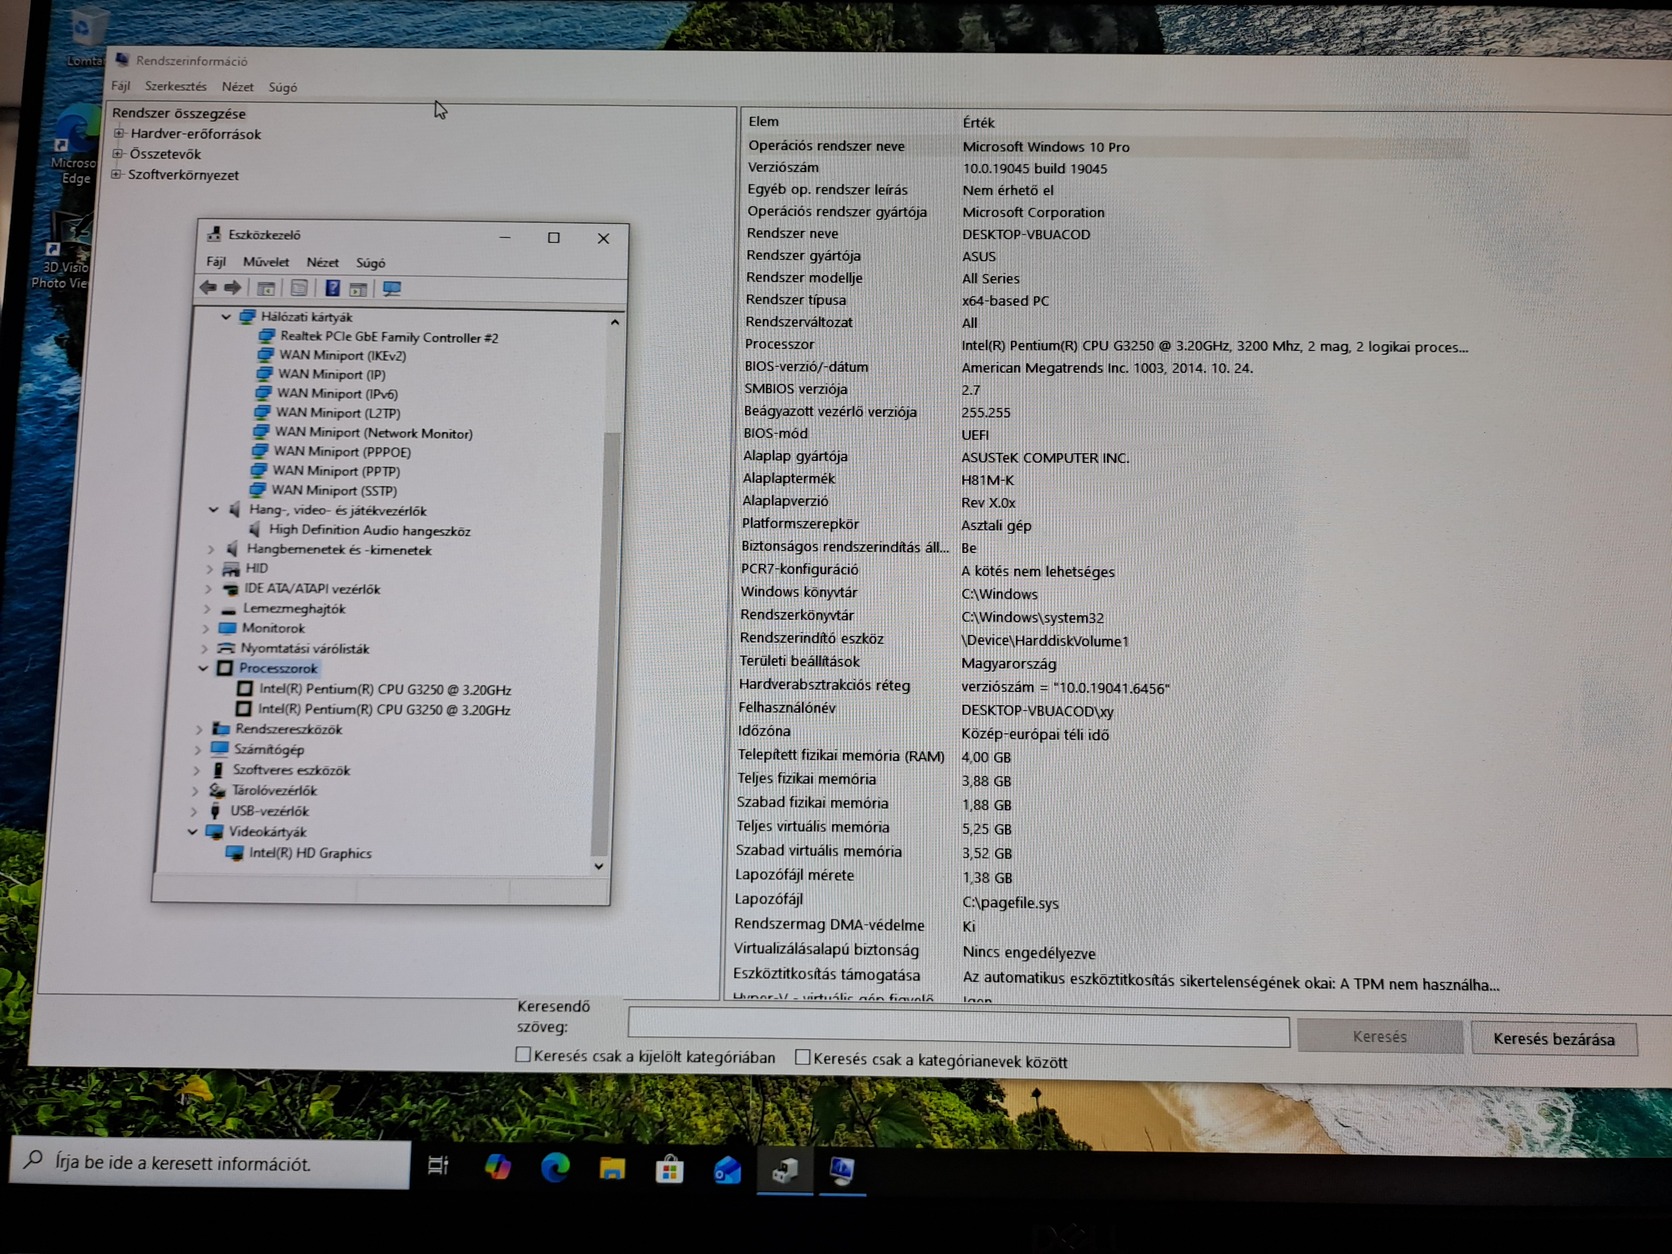Viewport: 1672px width, 1254px height.
Task: Expand the IDE ATA/ATAPI vezérlők category
Action: 208,589
